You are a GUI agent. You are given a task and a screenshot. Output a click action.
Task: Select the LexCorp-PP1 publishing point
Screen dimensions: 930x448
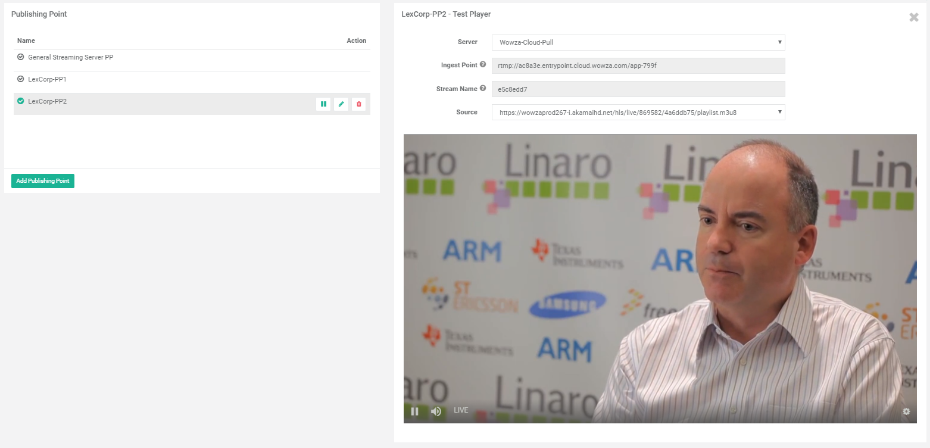coord(47,79)
